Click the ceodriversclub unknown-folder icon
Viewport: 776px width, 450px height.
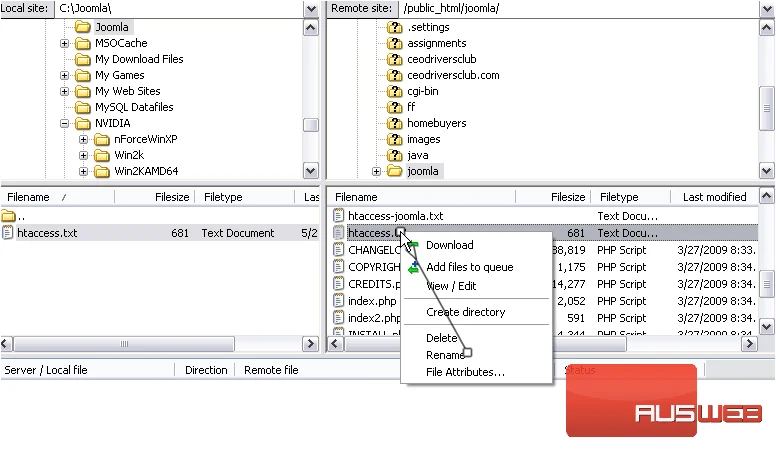(x=394, y=59)
